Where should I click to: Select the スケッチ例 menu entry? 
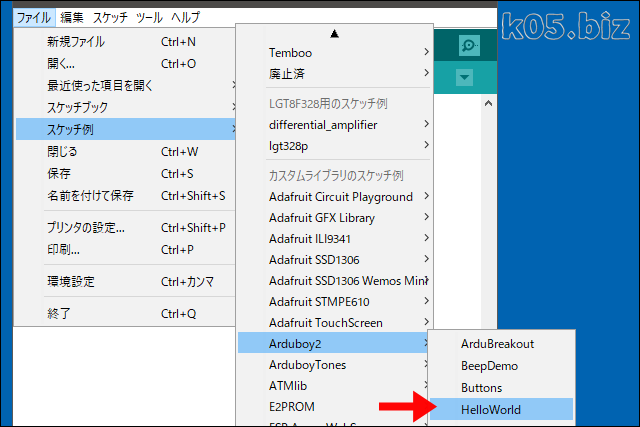pos(125,129)
